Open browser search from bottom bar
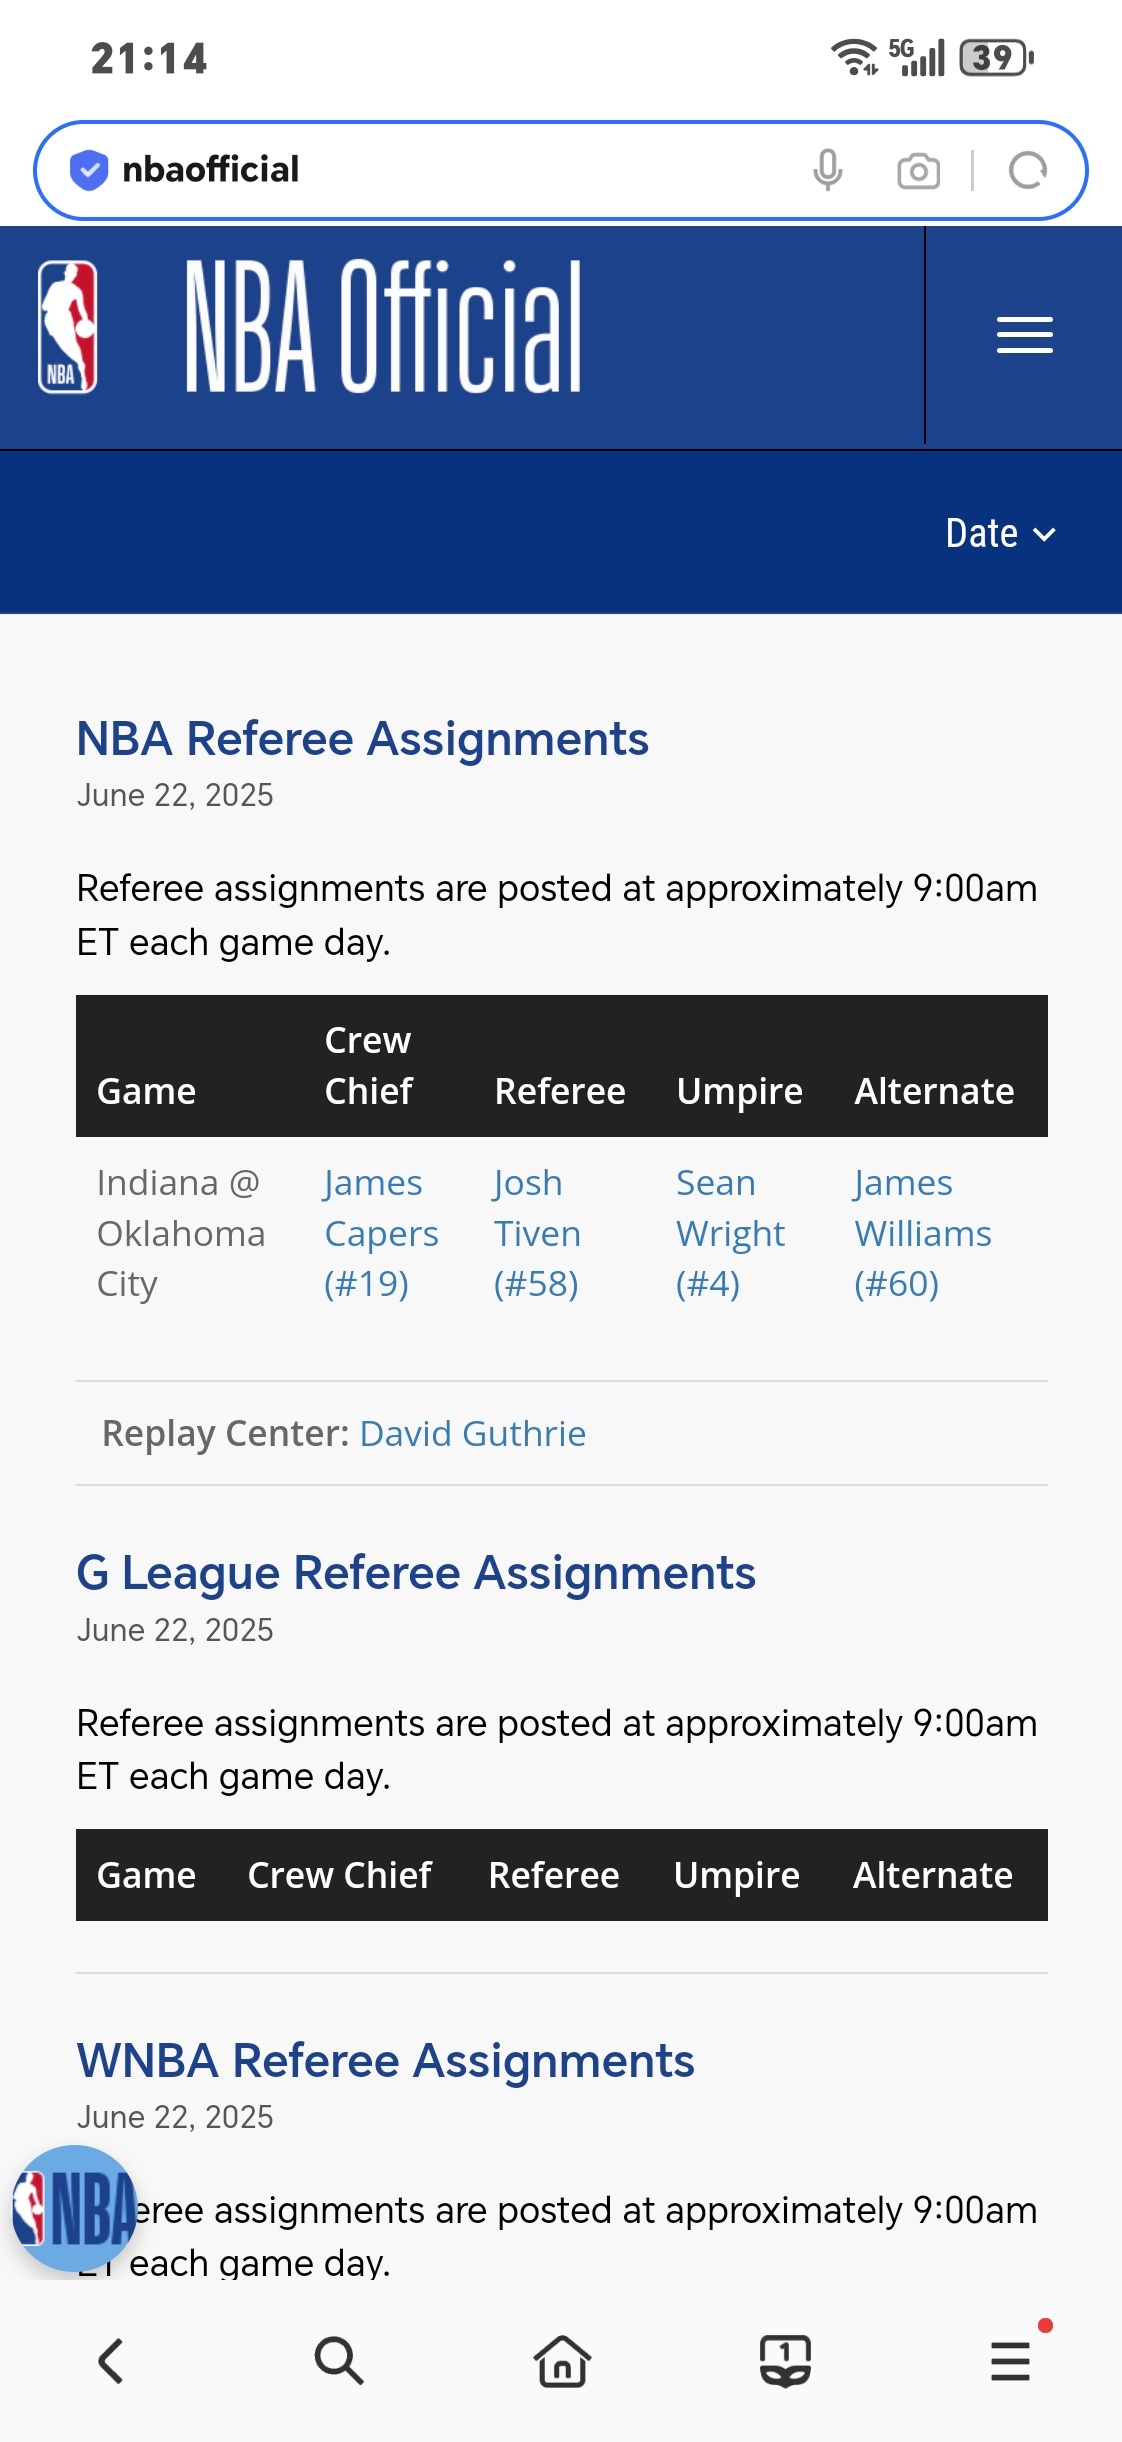This screenshot has height=2442, width=1122. (338, 2361)
